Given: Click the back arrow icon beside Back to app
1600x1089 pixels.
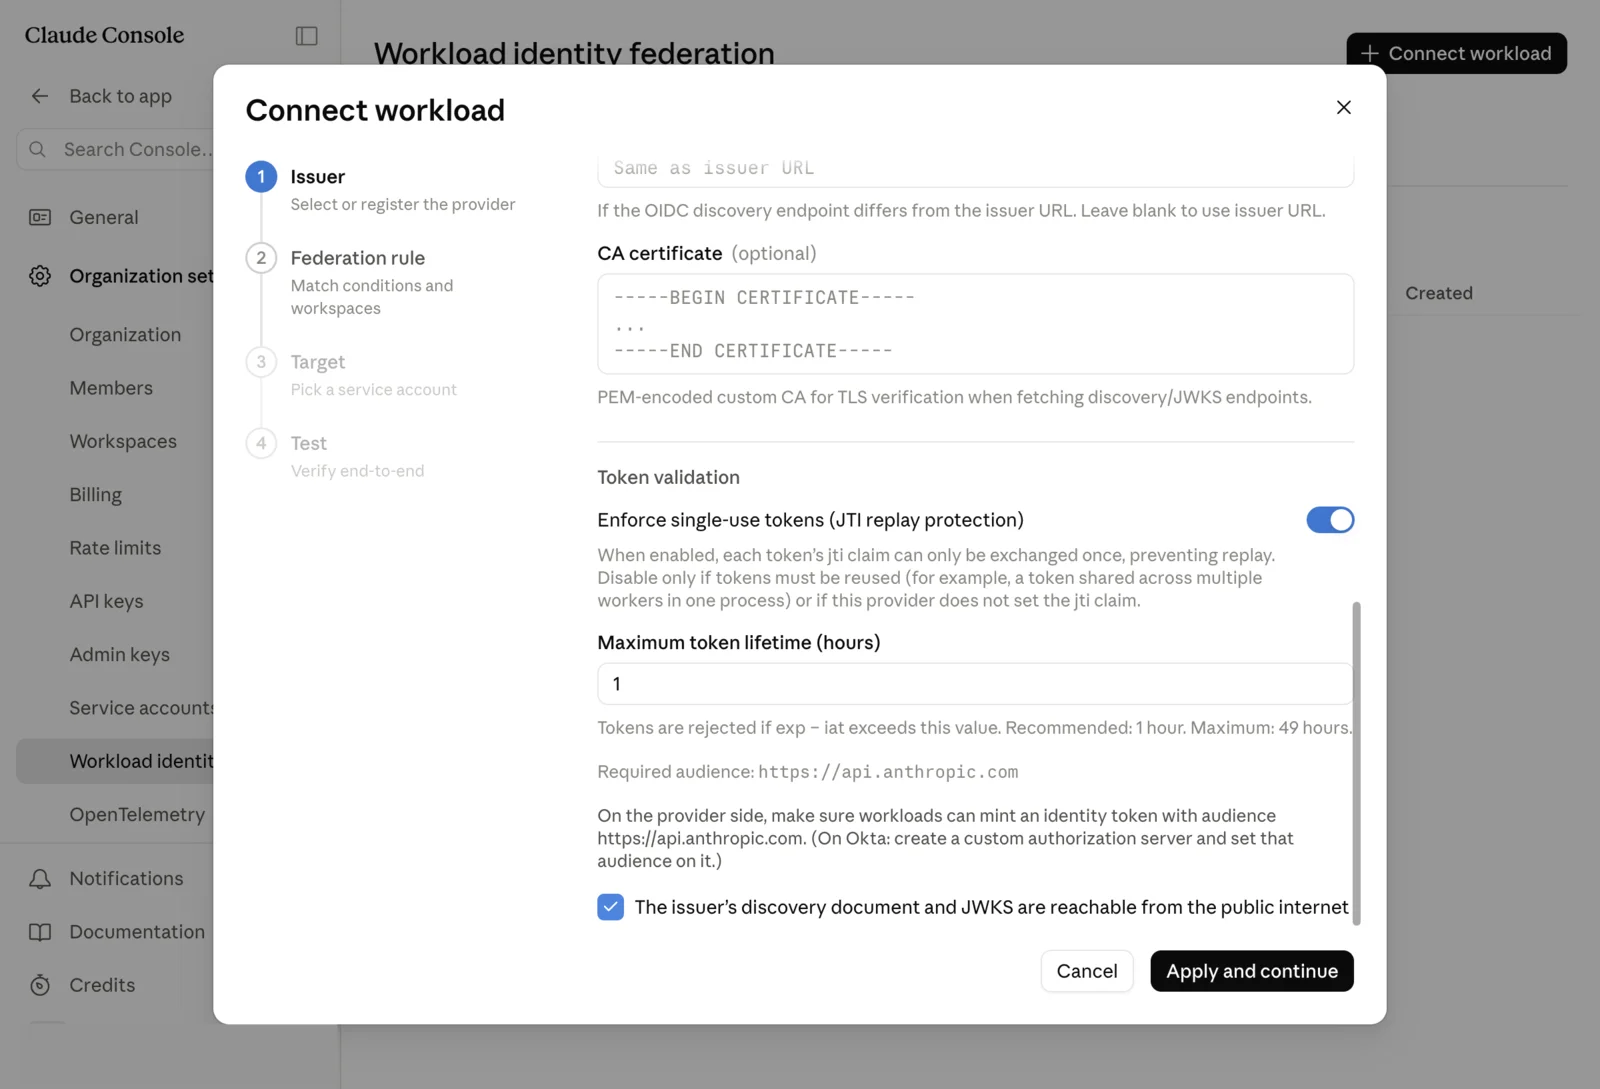Looking at the screenshot, I should pyautogui.click(x=40, y=96).
